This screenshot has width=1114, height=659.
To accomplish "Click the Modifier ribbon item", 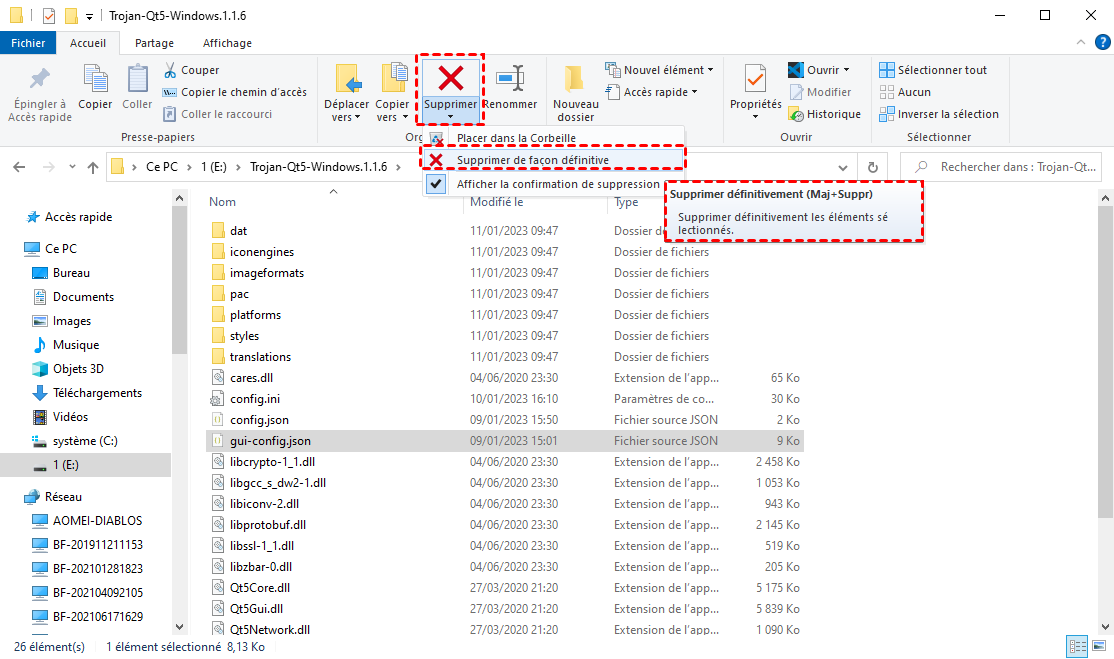I will point(820,92).
